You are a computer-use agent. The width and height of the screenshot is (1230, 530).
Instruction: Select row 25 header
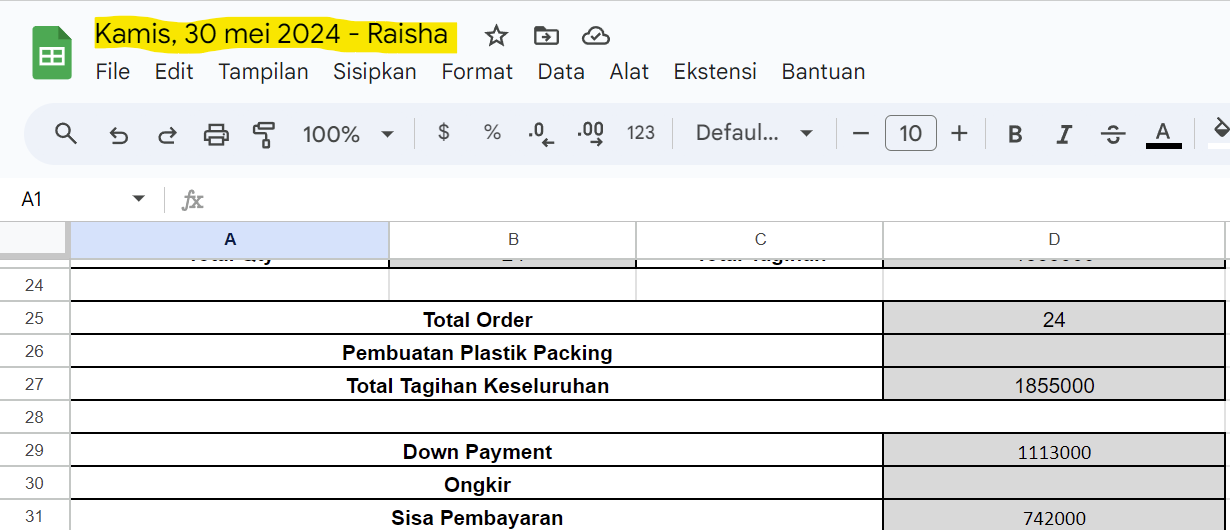point(34,319)
